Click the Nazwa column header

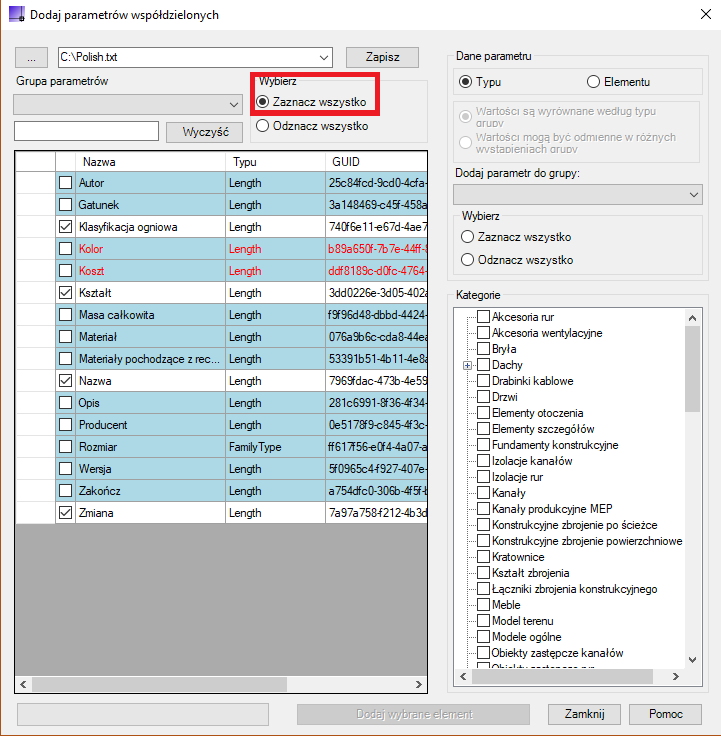pos(150,162)
